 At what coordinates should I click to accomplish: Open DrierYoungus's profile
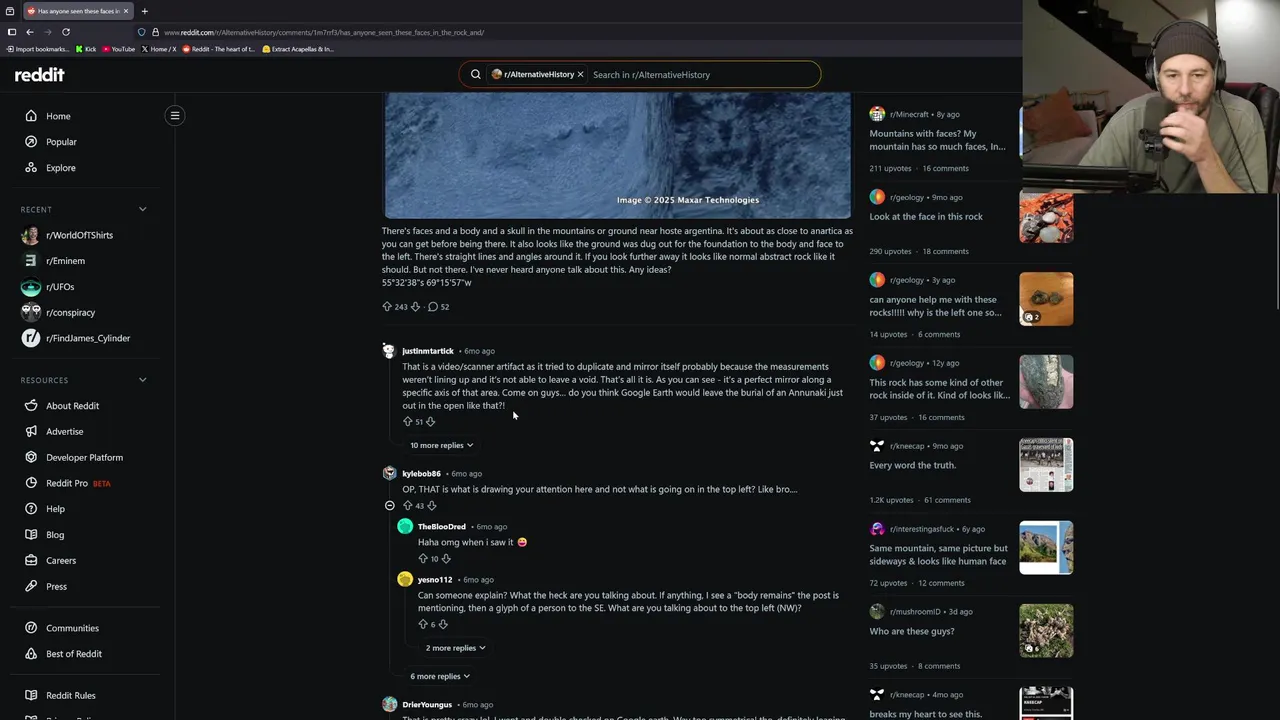pyautogui.click(x=426, y=705)
